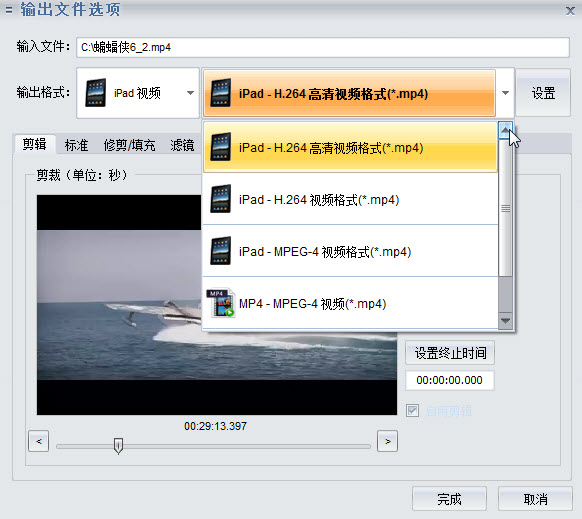Open the 修剪/填充 tab
Image resolution: width=582 pixels, height=519 pixels.
coord(130,145)
